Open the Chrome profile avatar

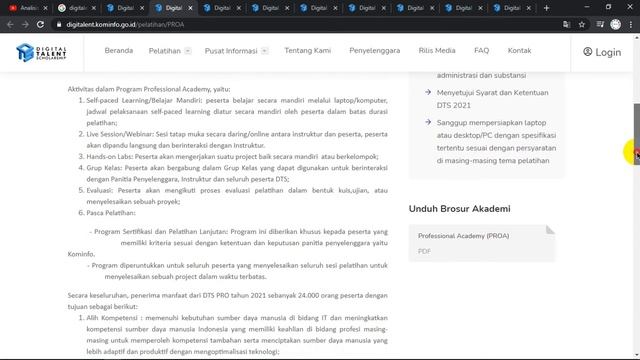point(616,24)
